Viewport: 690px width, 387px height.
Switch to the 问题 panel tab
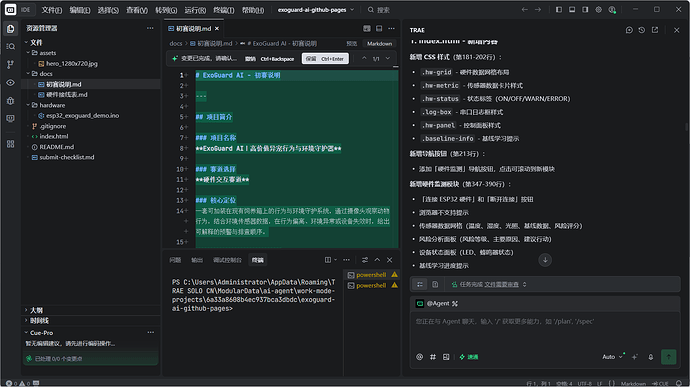tap(175, 260)
